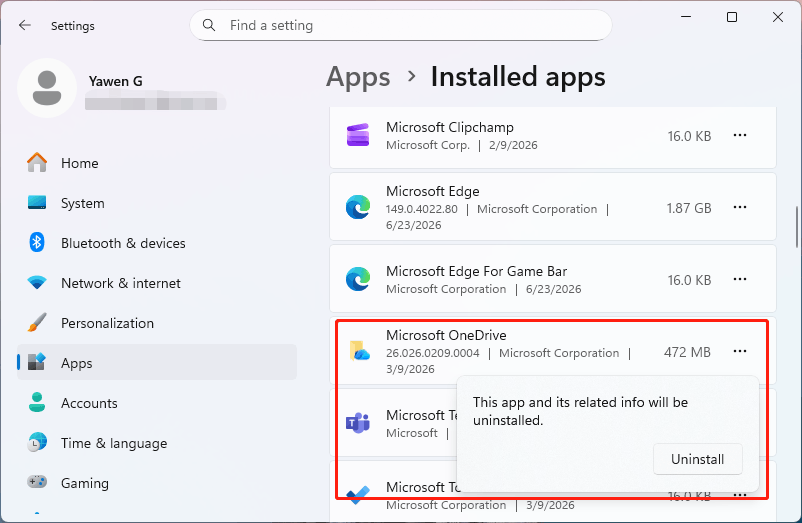Click the Network Wi-Fi icon
Image resolution: width=802 pixels, height=523 pixels.
click(37, 282)
